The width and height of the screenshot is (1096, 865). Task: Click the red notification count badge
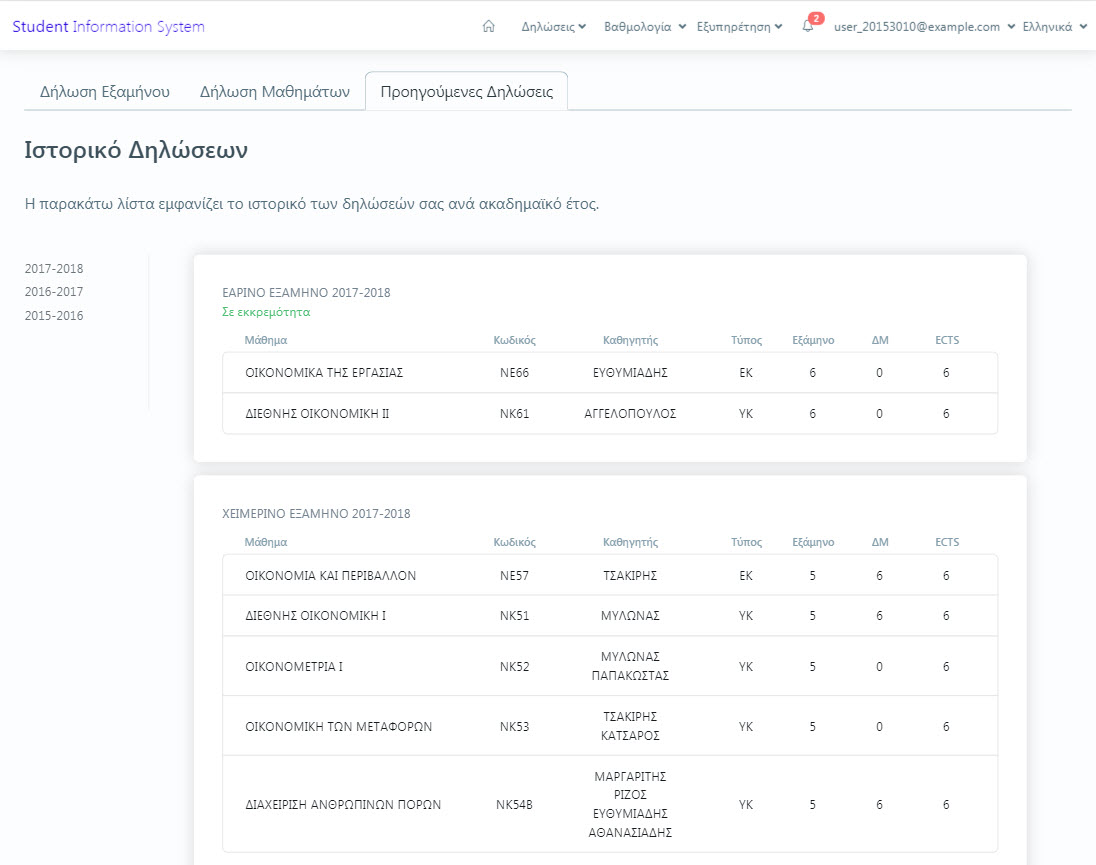[816, 18]
